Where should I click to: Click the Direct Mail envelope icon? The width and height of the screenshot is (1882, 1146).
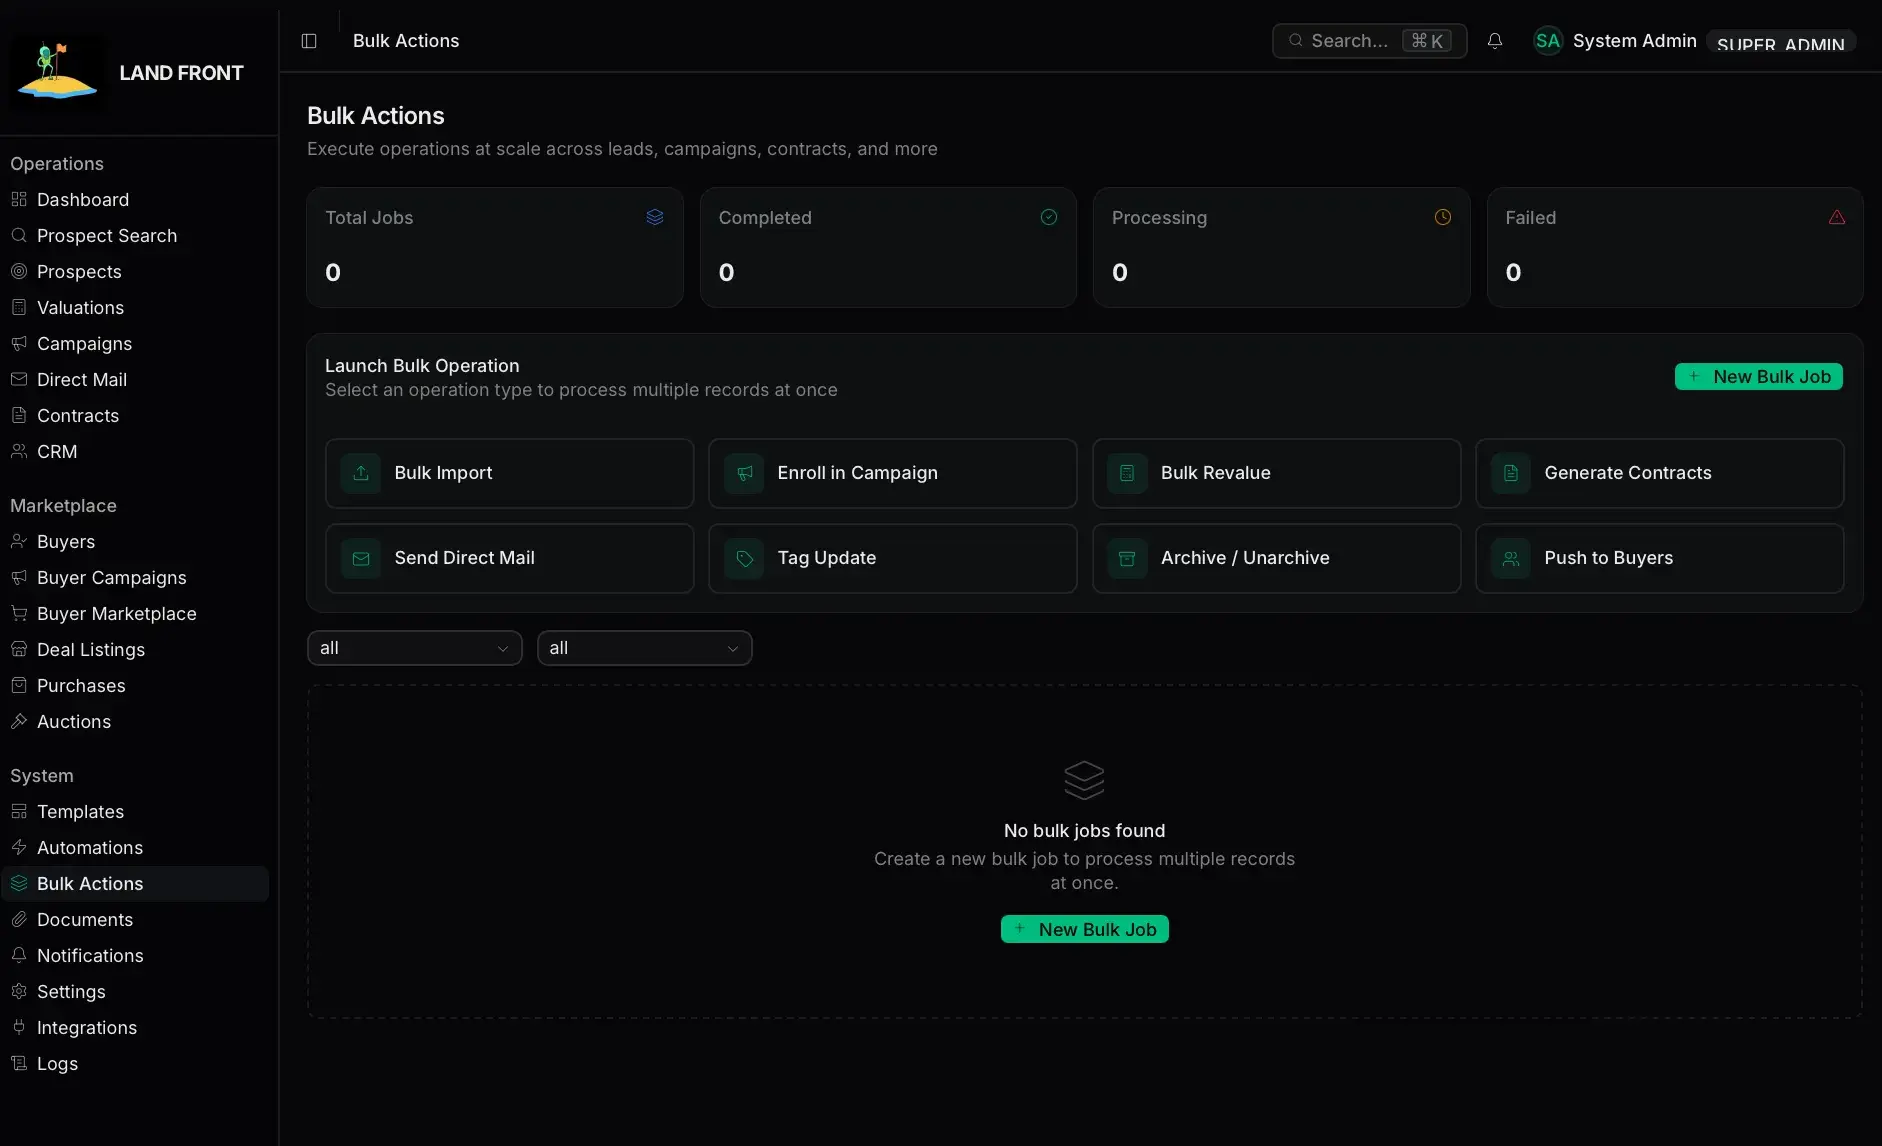19,379
